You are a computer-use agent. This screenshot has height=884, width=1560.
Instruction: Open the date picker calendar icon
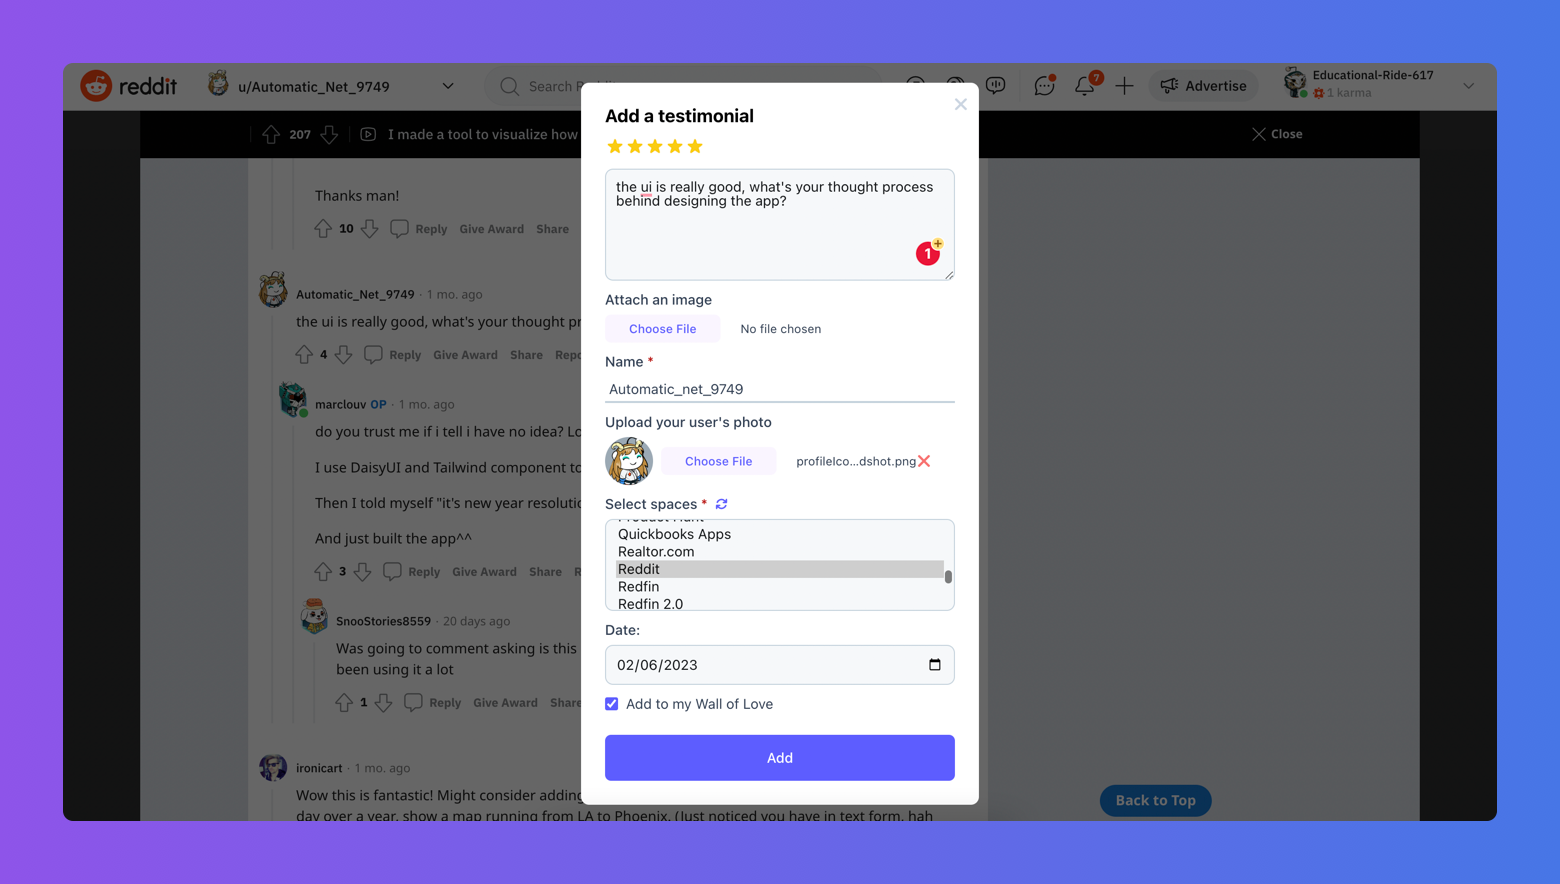(934, 665)
